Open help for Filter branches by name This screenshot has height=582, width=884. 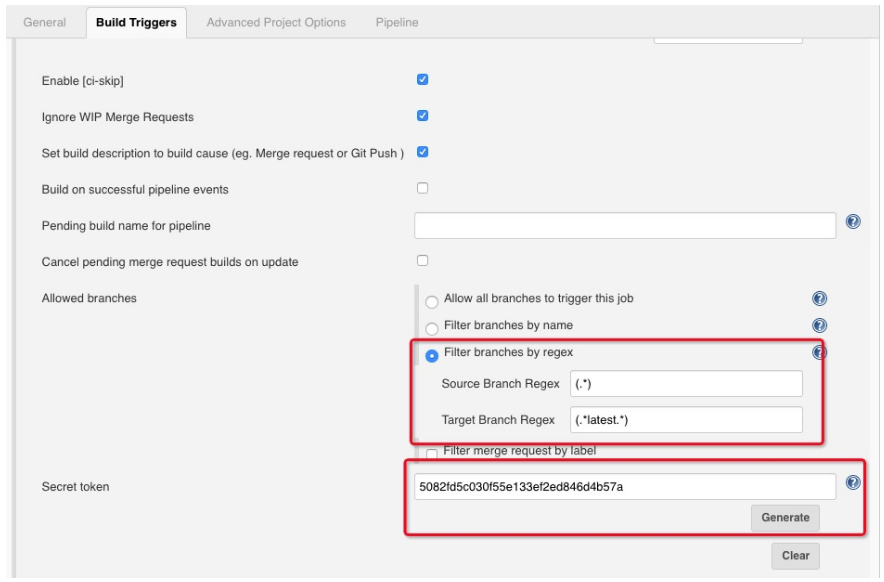[819, 325]
